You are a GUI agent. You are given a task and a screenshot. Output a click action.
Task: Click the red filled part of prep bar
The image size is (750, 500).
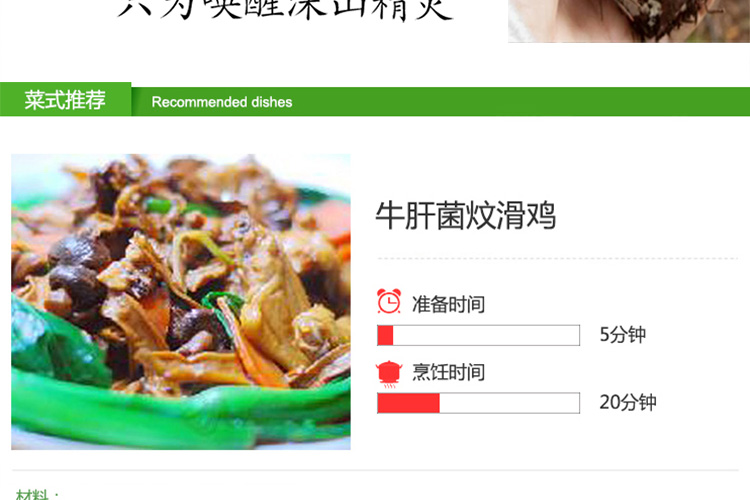click(385, 335)
